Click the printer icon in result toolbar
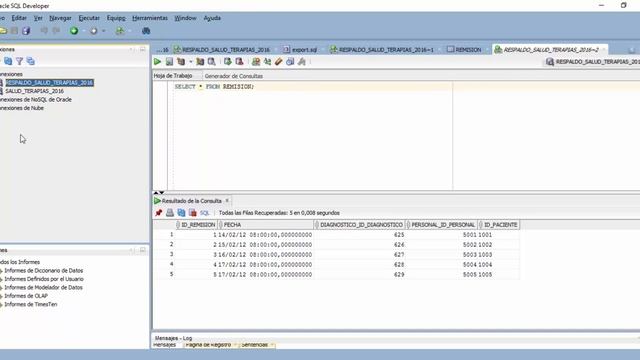Image resolution: width=640 pixels, height=360 pixels. point(170,213)
